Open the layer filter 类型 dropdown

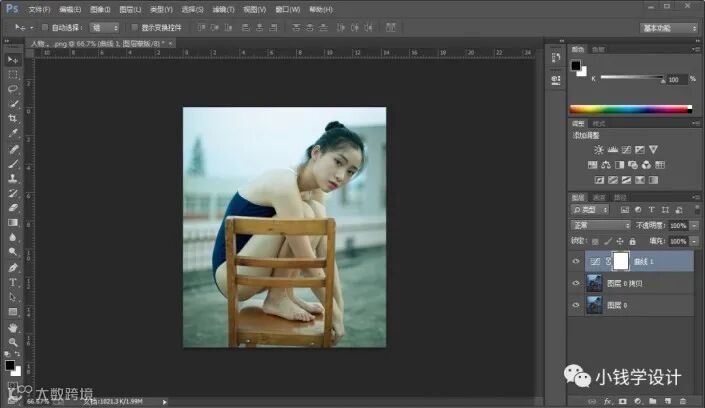tap(590, 210)
